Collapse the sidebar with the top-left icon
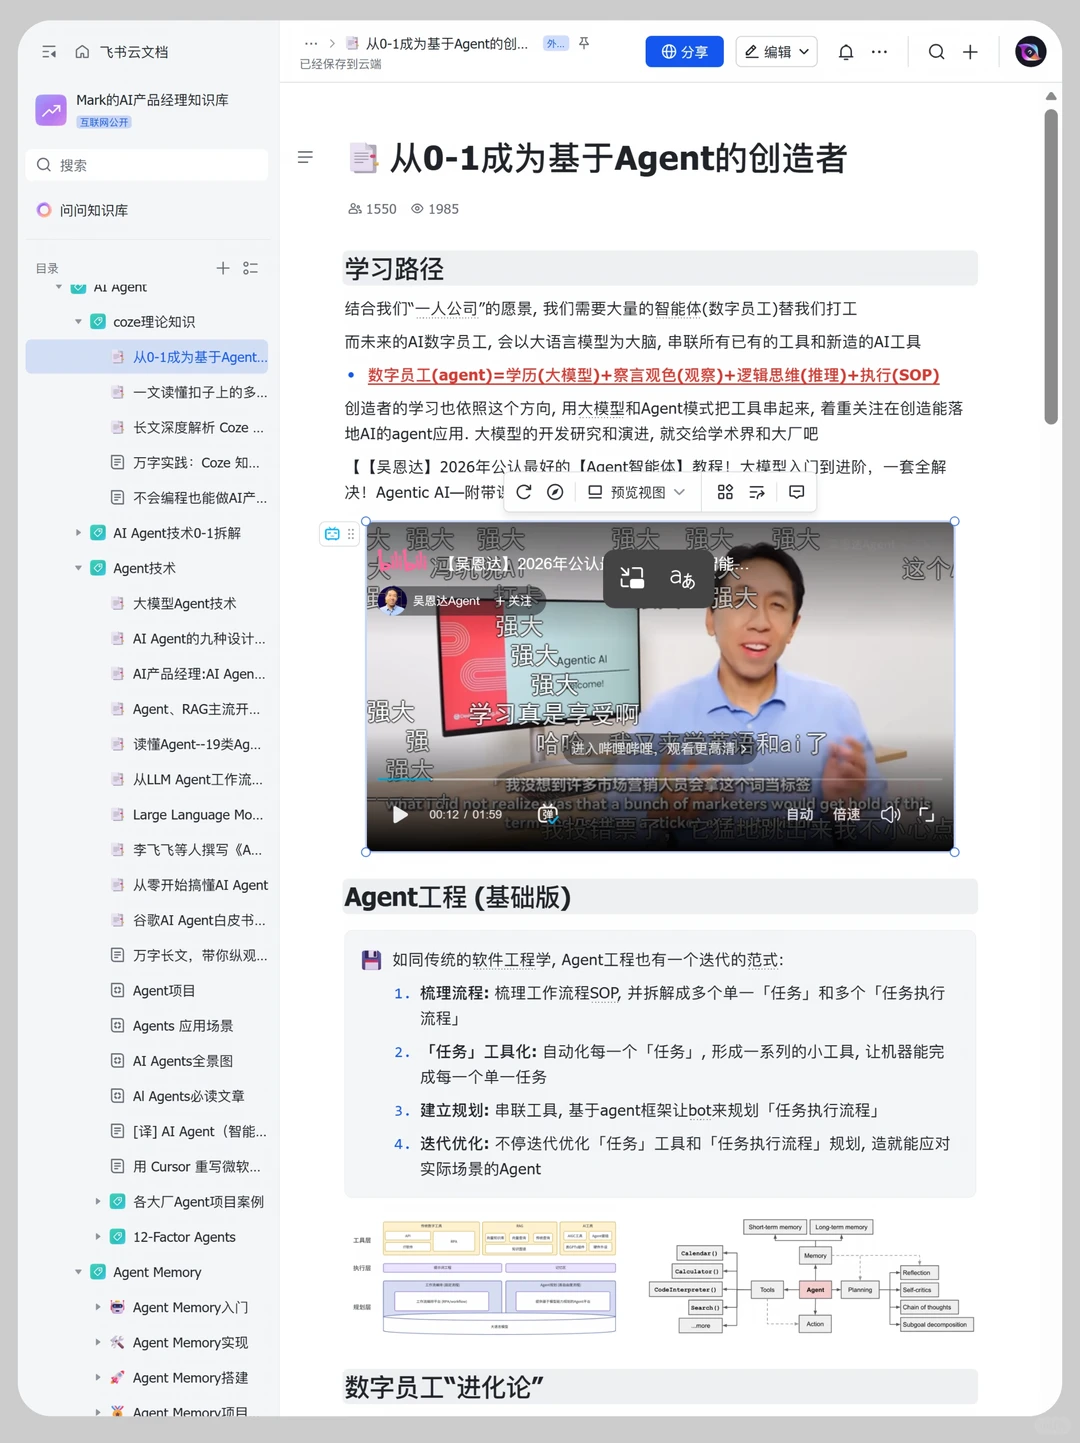1080x1443 pixels. (49, 52)
